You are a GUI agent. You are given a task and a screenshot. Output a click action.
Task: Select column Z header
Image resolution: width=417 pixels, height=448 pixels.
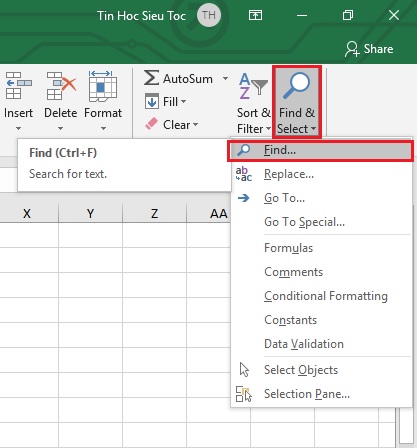click(x=154, y=213)
